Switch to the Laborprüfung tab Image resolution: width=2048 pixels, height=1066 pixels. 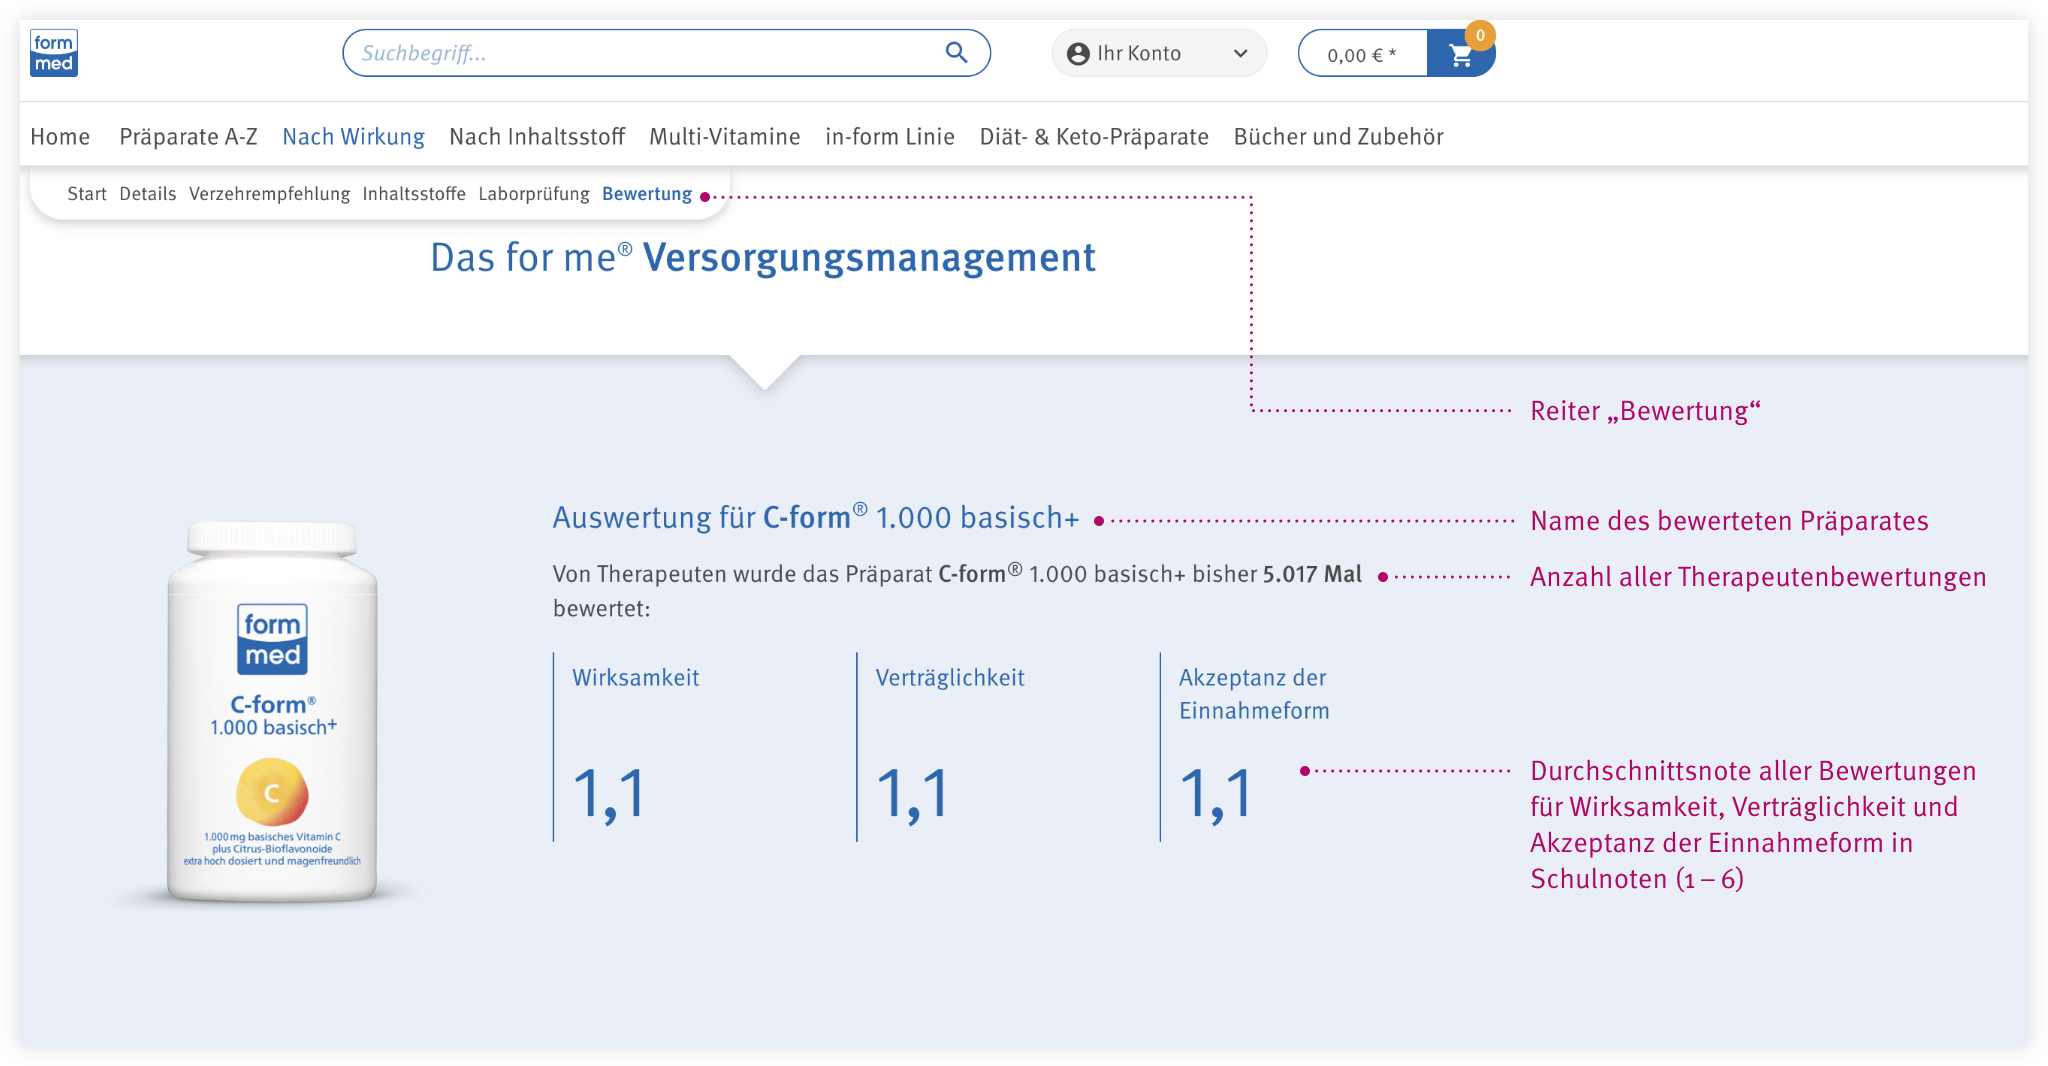click(534, 194)
